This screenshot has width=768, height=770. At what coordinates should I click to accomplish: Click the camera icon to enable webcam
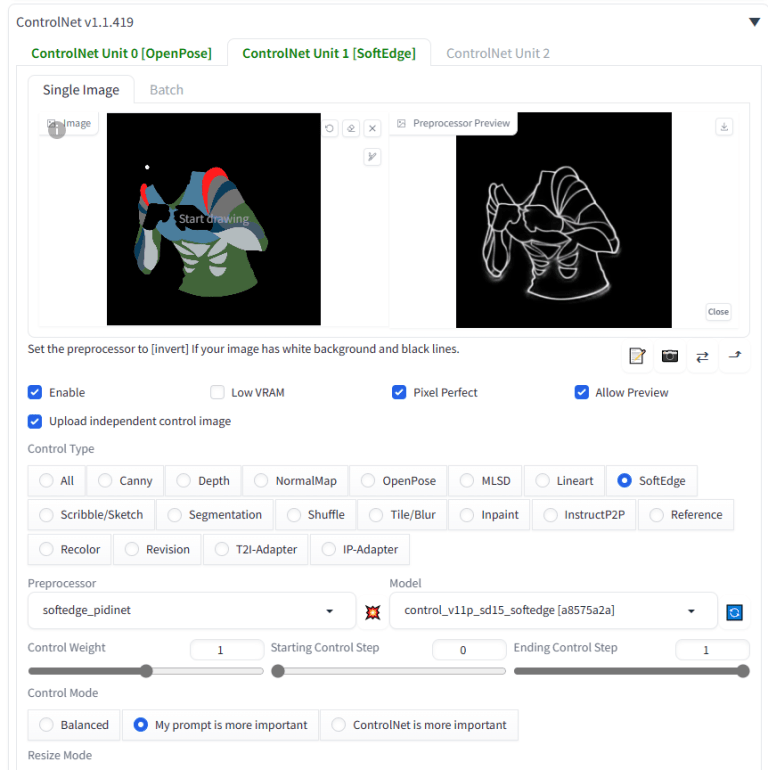(670, 356)
